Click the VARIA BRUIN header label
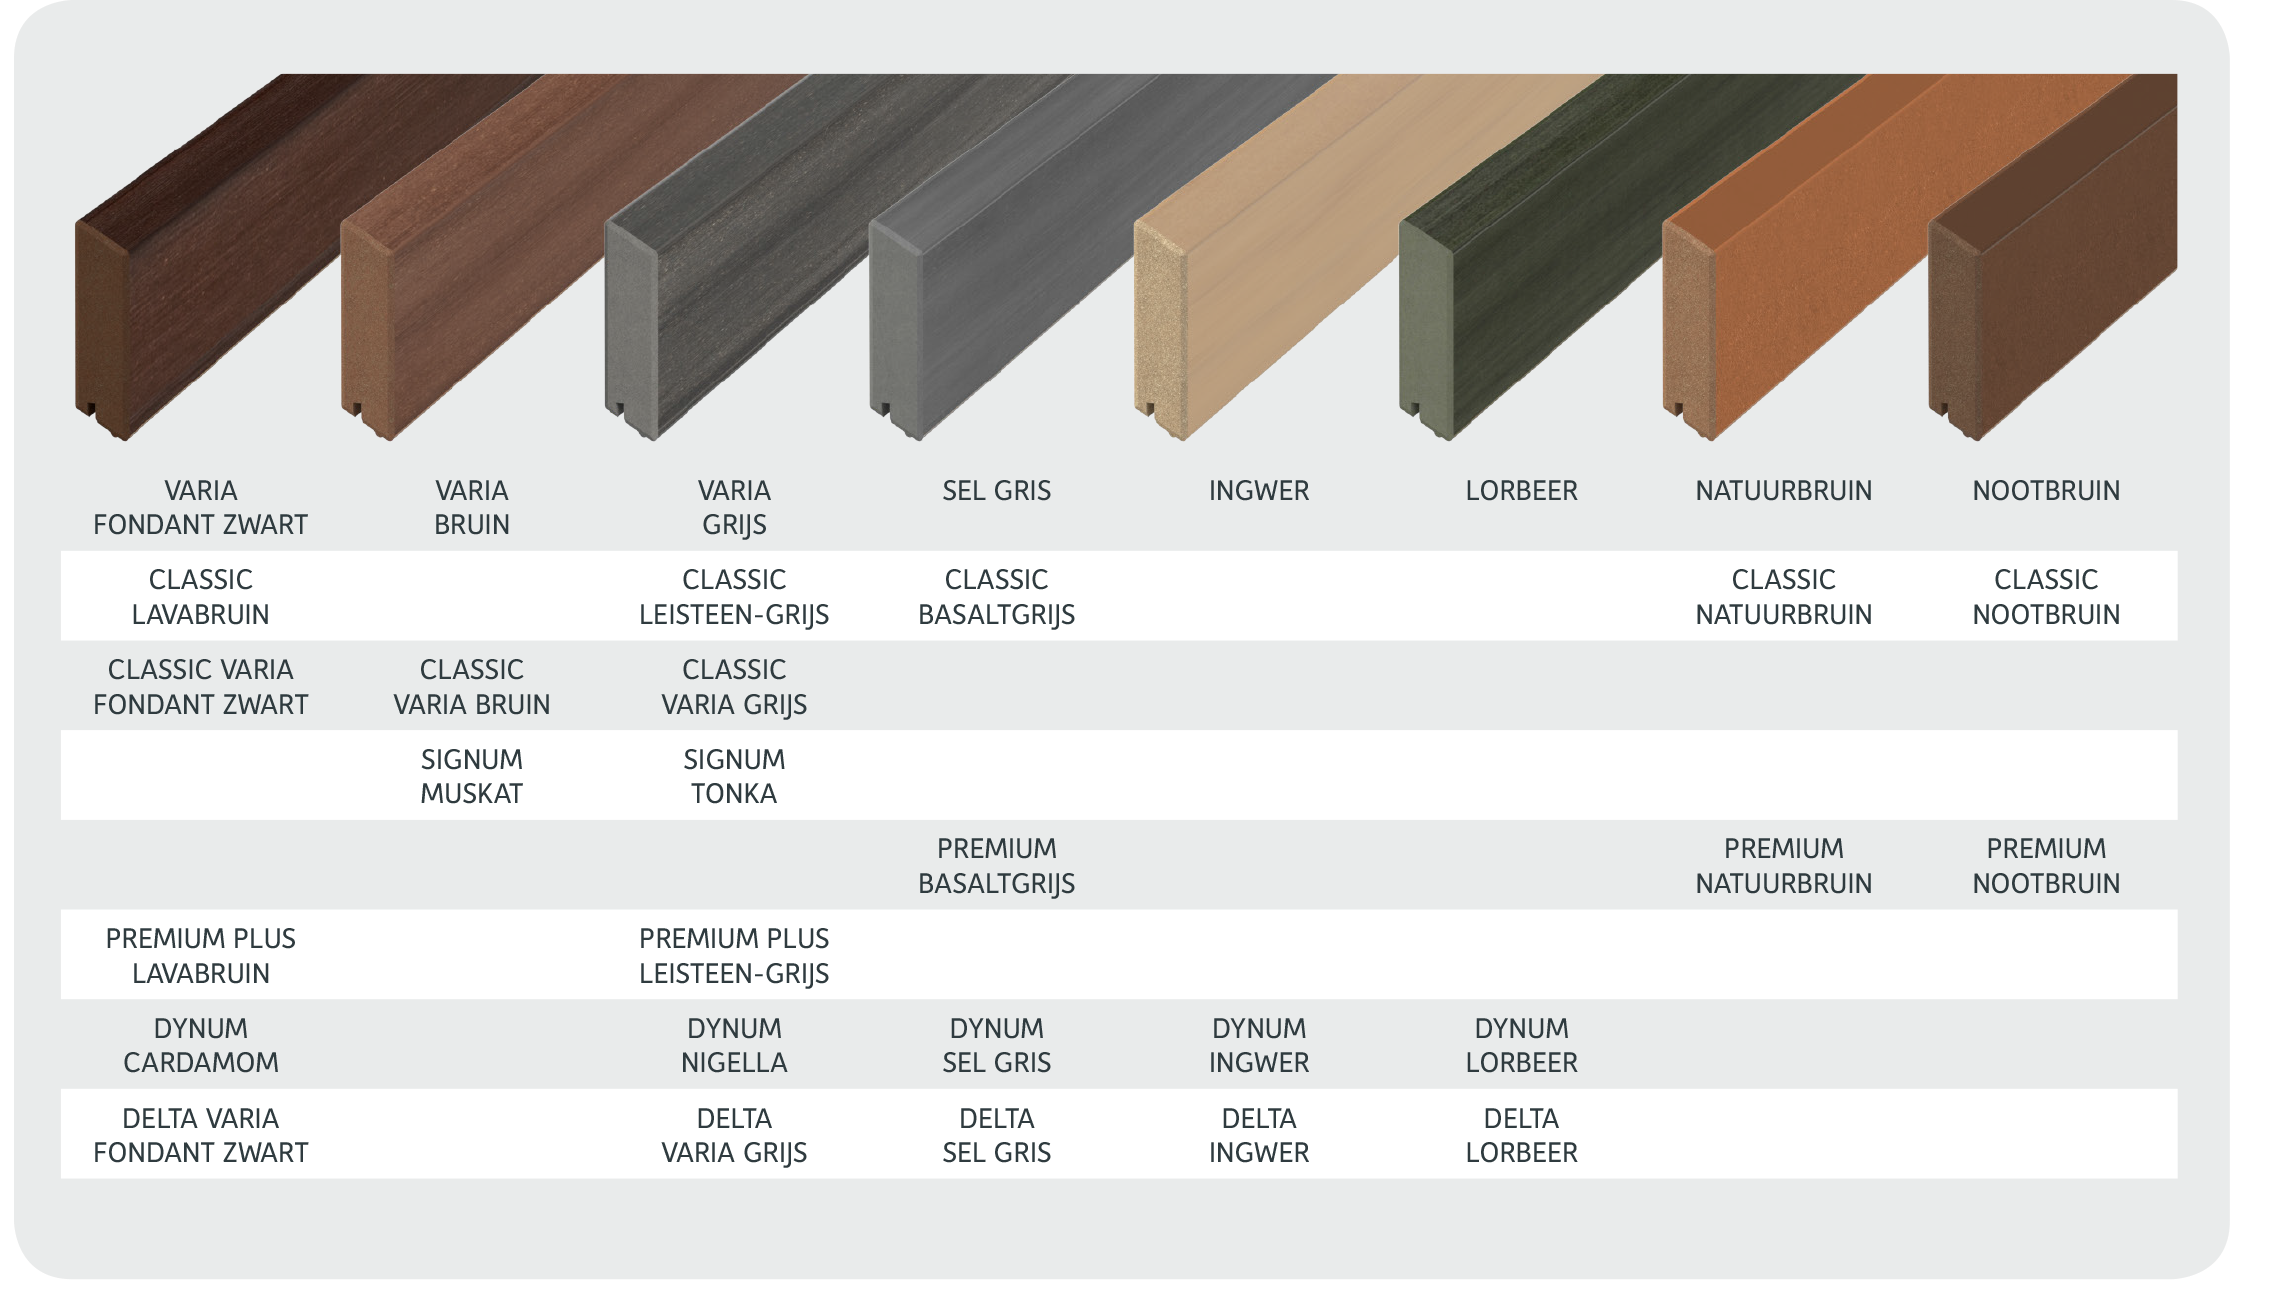The height and width of the screenshot is (1295, 2284). [x=471, y=507]
